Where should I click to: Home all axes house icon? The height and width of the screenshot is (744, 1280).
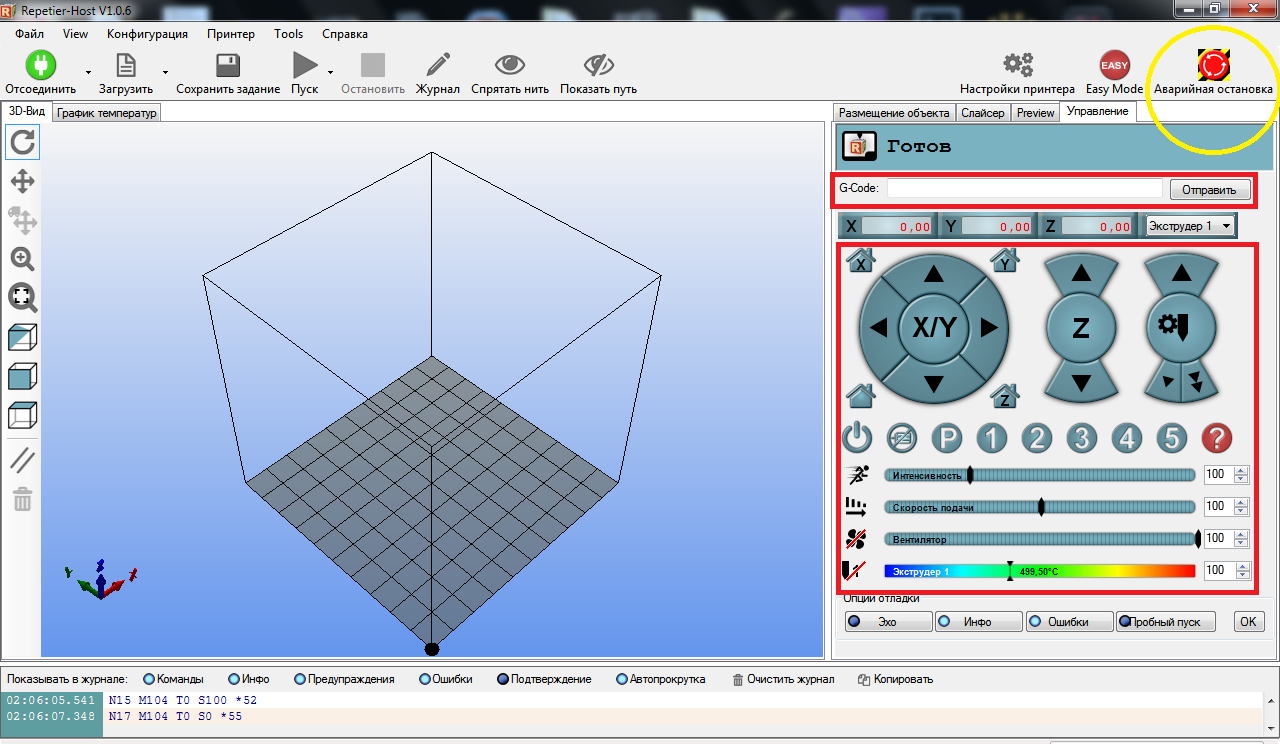[861, 395]
